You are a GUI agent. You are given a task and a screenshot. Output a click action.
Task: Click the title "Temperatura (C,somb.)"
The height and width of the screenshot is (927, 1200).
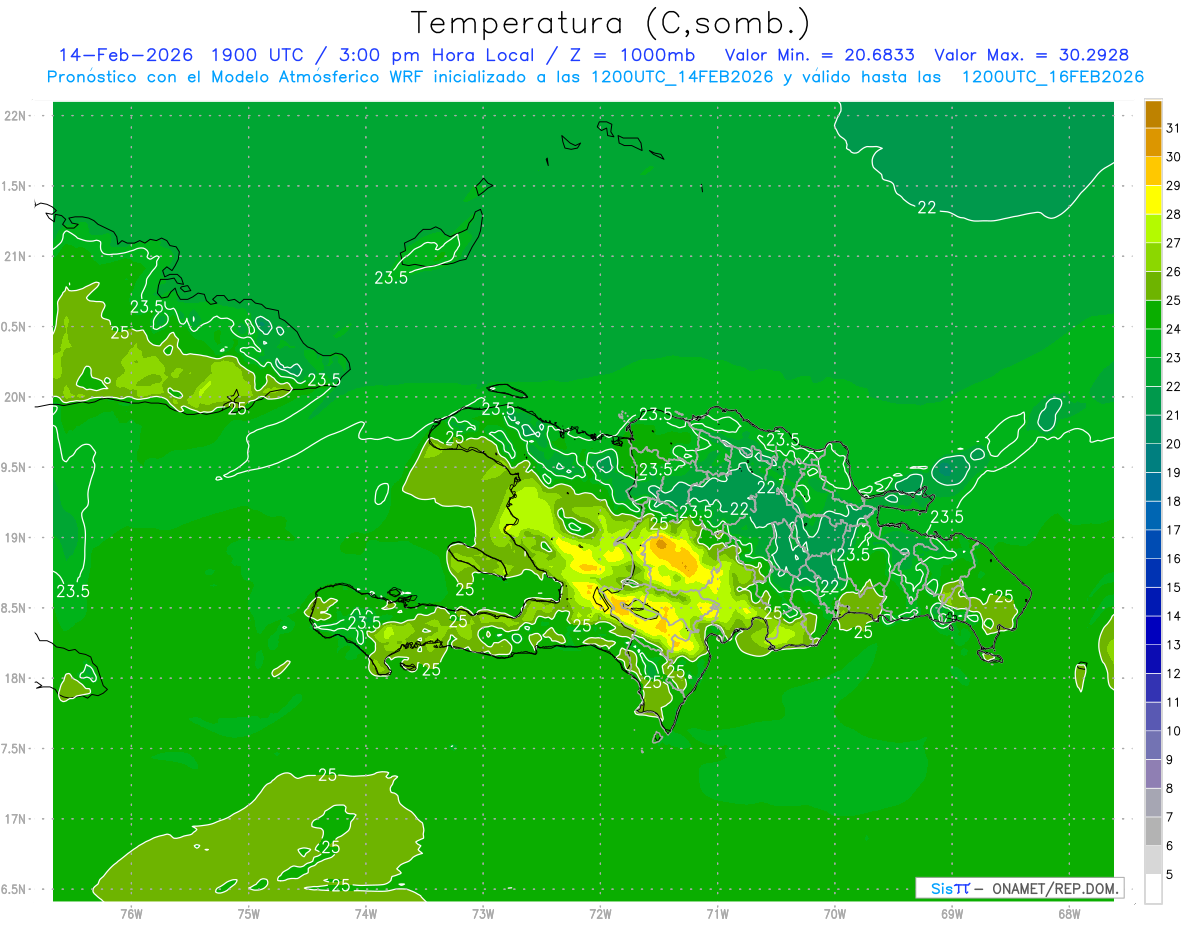tap(611, 23)
